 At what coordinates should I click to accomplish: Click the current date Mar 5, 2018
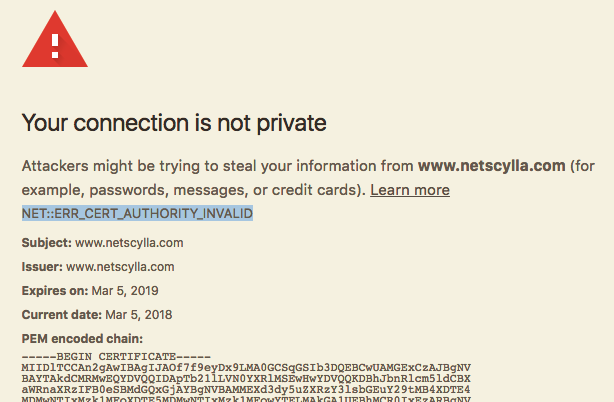(x=139, y=315)
